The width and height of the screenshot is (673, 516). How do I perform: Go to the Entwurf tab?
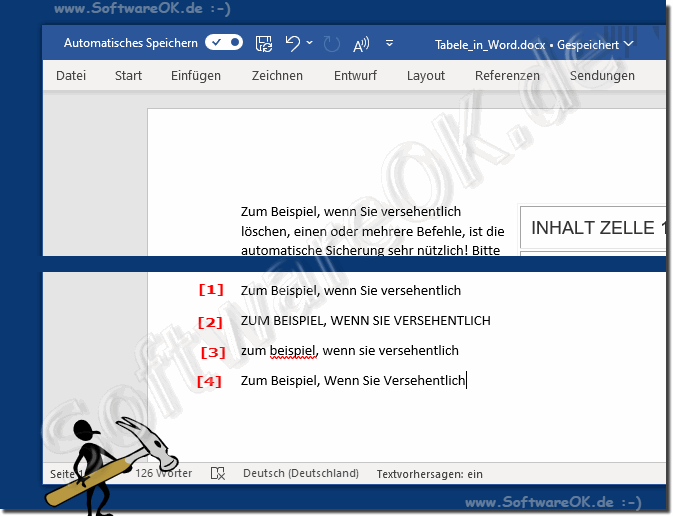(355, 76)
